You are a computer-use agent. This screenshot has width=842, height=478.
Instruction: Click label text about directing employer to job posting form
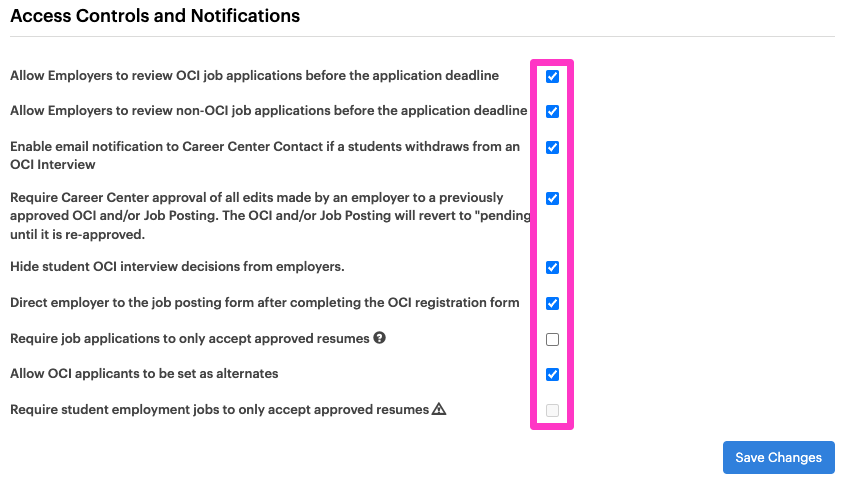pos(265,302)
